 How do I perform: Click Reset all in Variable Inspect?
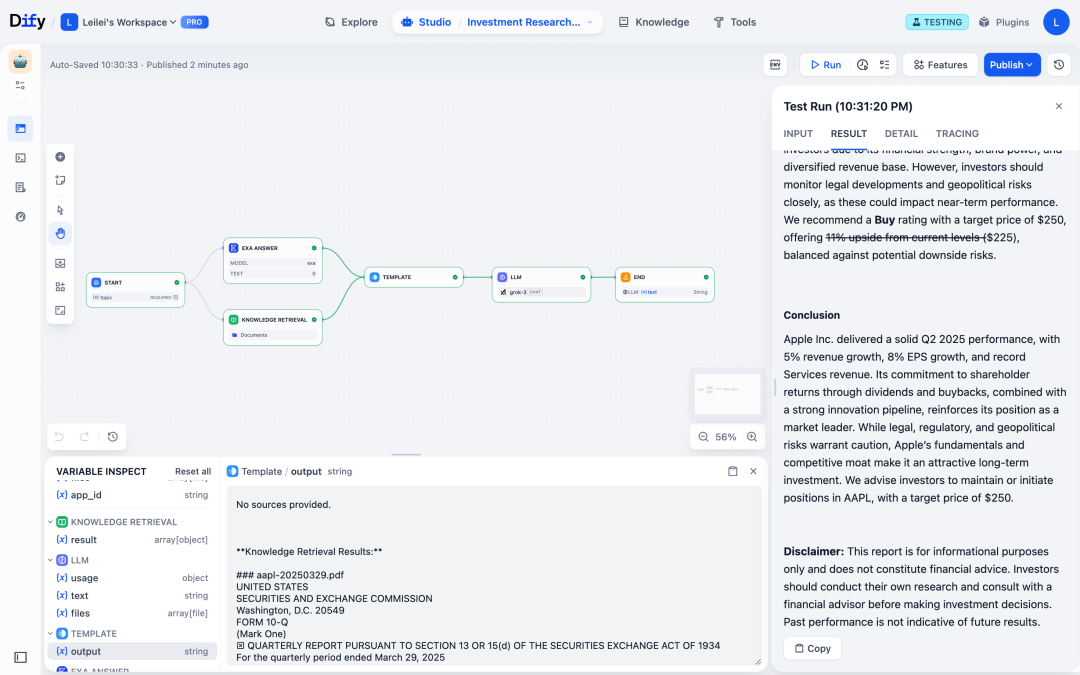pyautogui.click(x=193, y=471)
